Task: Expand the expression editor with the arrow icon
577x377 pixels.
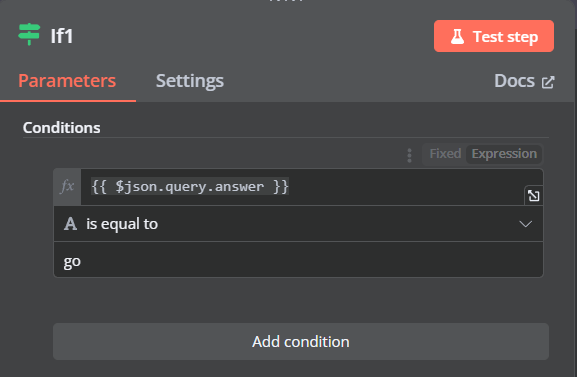Action: [534, 195]
